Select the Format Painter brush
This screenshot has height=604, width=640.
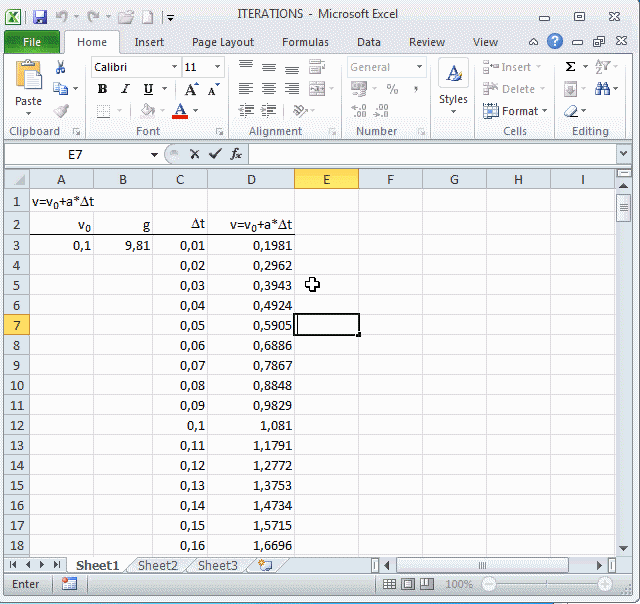60,111
